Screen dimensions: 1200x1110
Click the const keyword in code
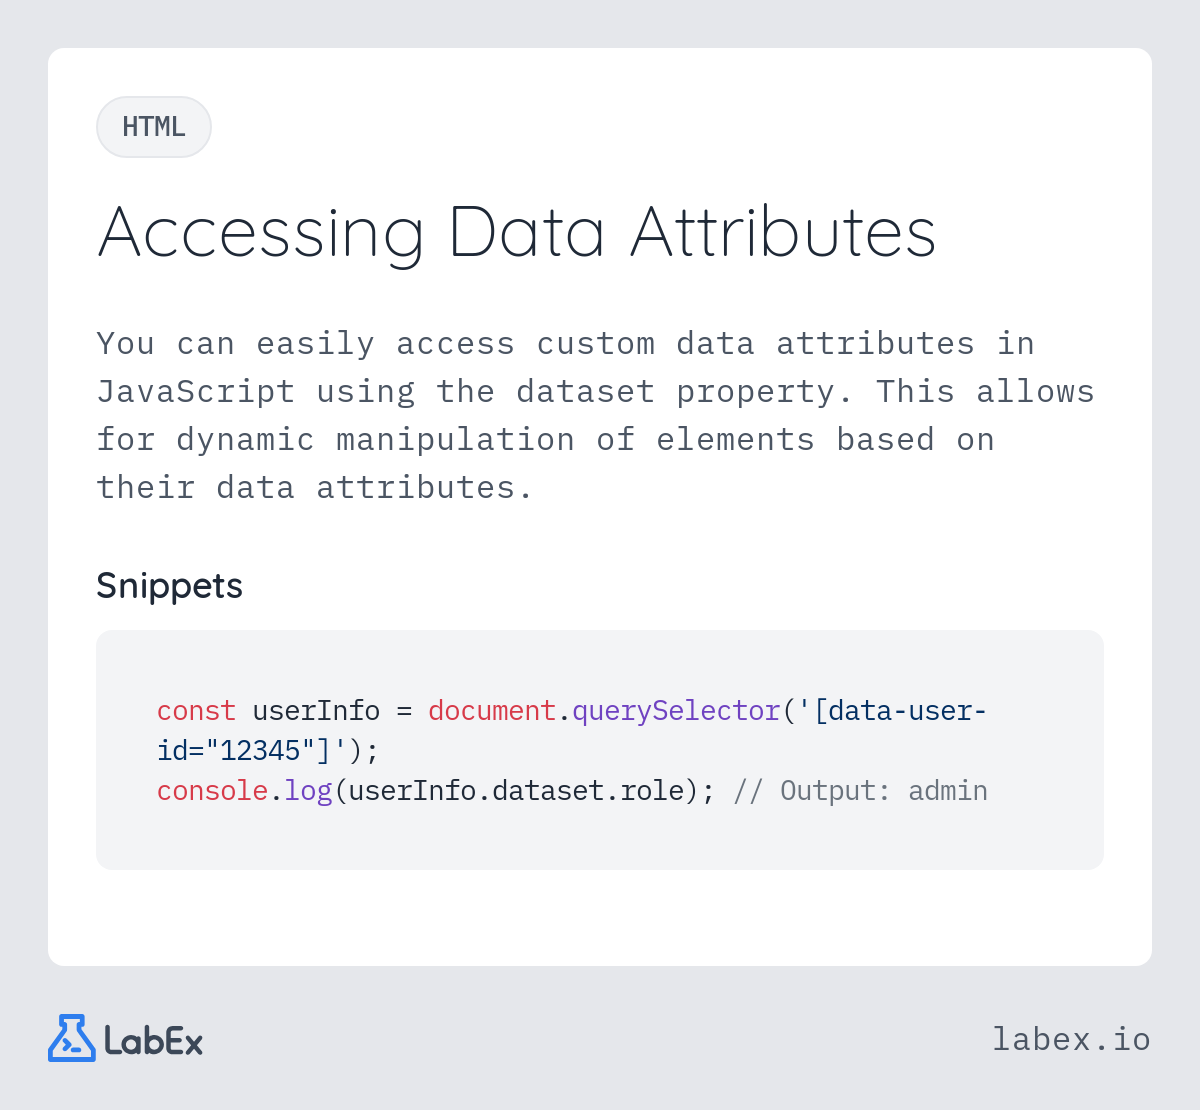point(196,711)
